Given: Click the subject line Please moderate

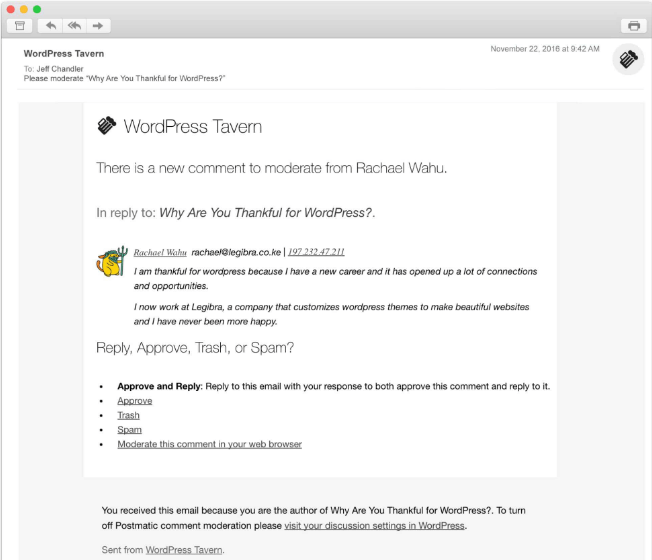Looking at the screenshot, I should 124,79.
